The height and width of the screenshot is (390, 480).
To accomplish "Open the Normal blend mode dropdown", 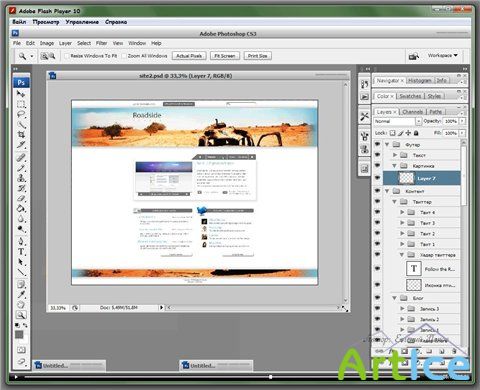I will (x=397, y=121).
